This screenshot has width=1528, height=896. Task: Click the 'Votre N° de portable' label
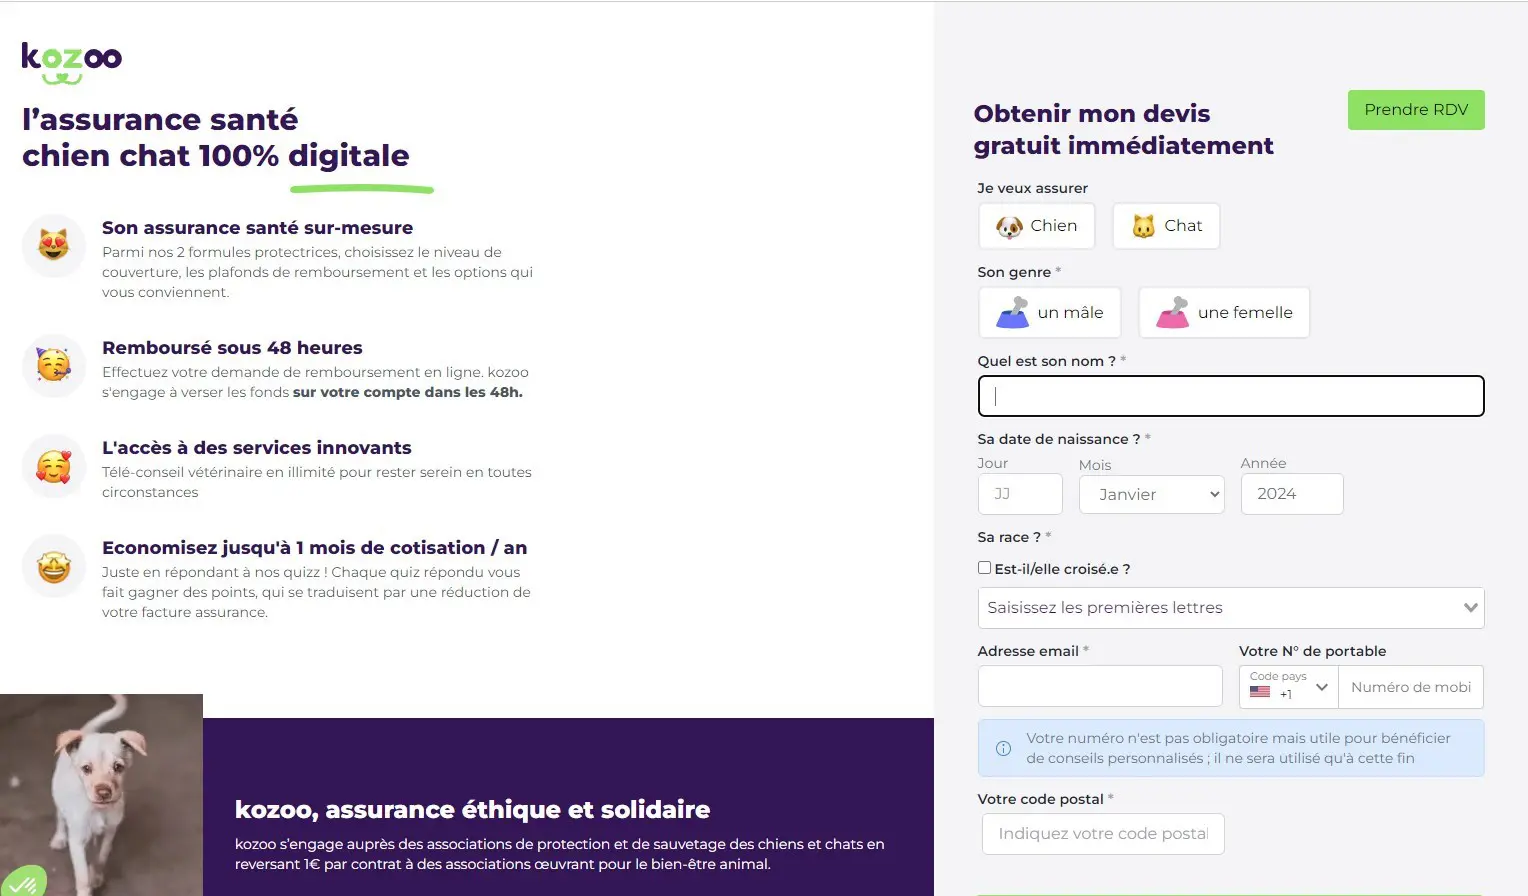click(x=1312, y=651)
